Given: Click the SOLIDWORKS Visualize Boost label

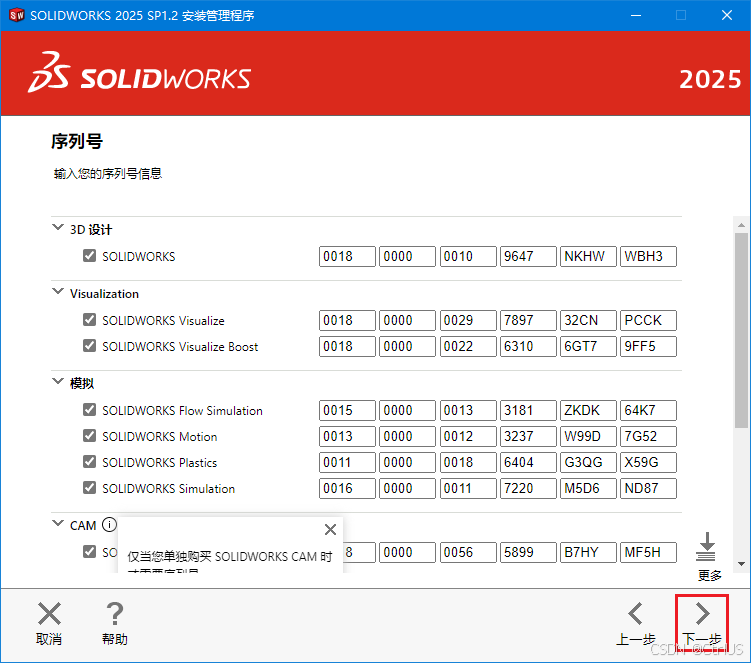Looking at the screenshot, I should coord(180,346).
